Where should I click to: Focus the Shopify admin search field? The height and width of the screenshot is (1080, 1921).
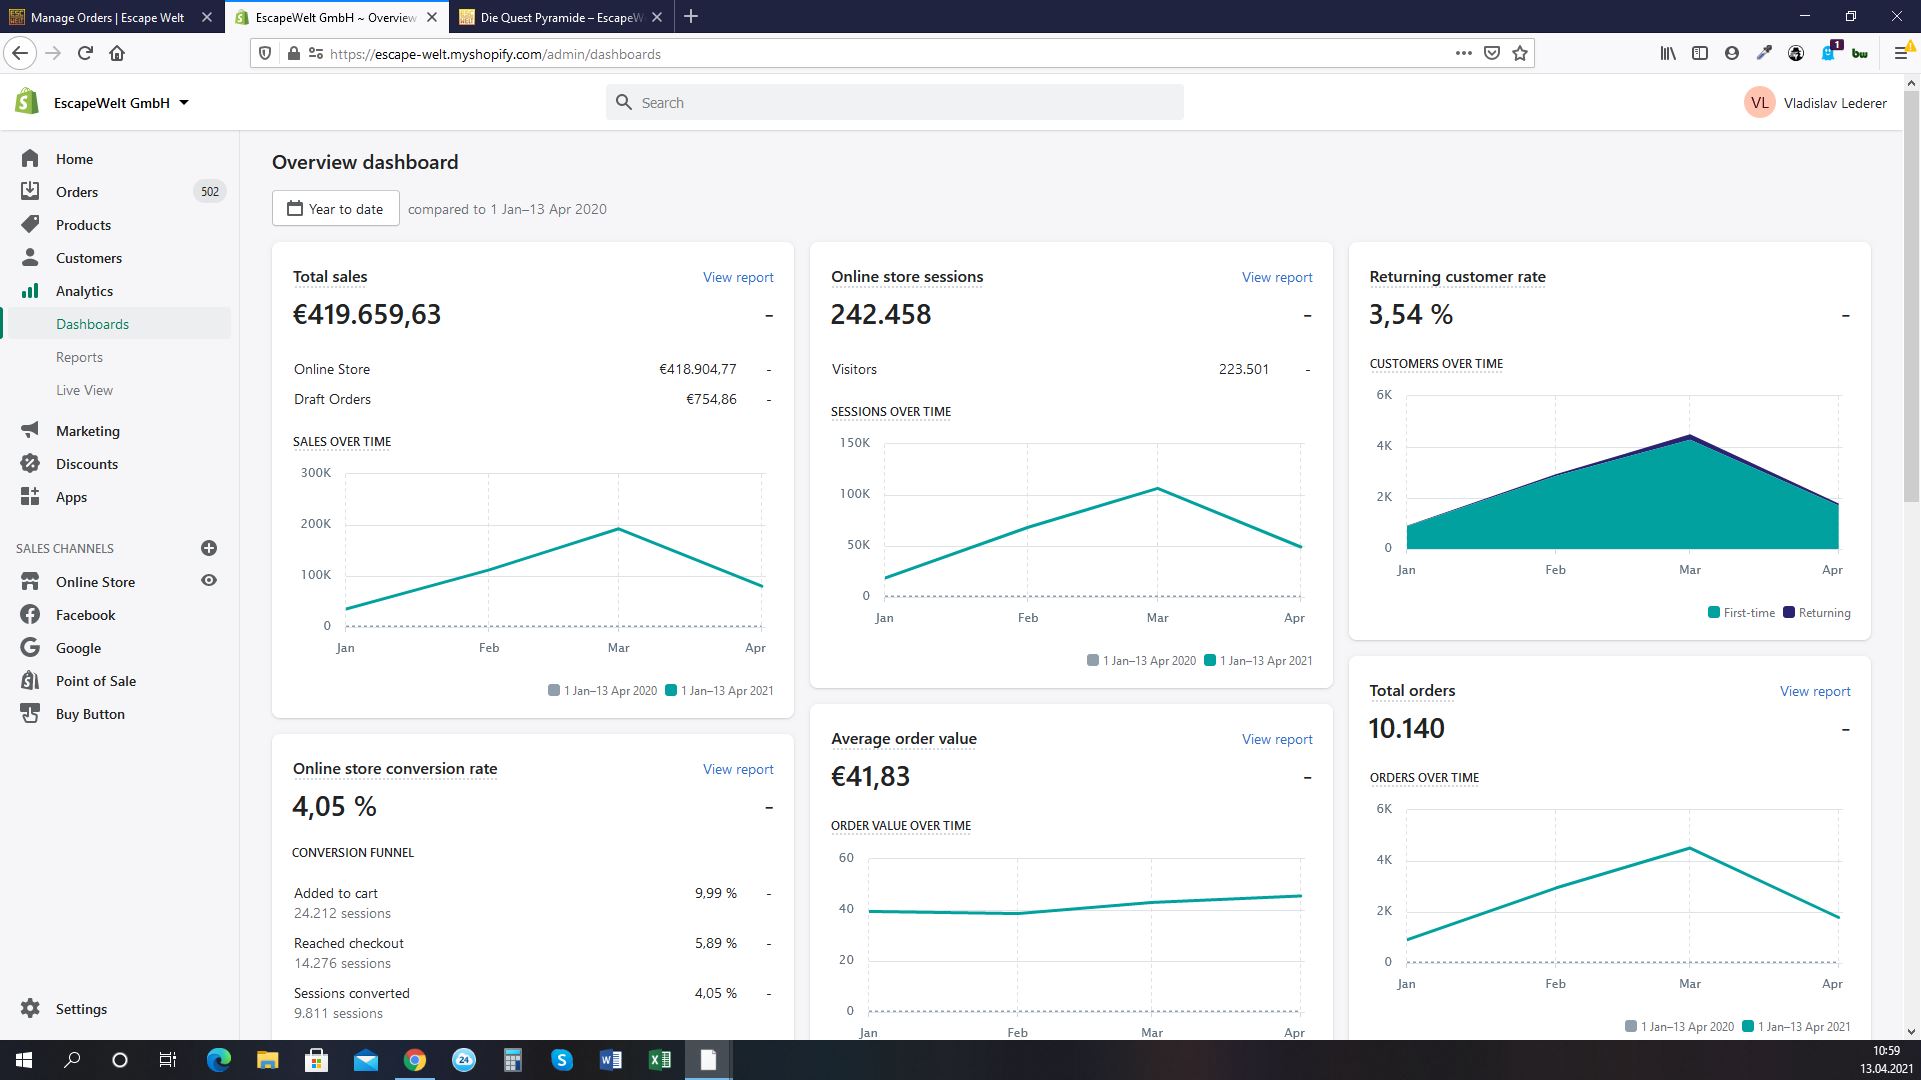[x=894, y=103]
